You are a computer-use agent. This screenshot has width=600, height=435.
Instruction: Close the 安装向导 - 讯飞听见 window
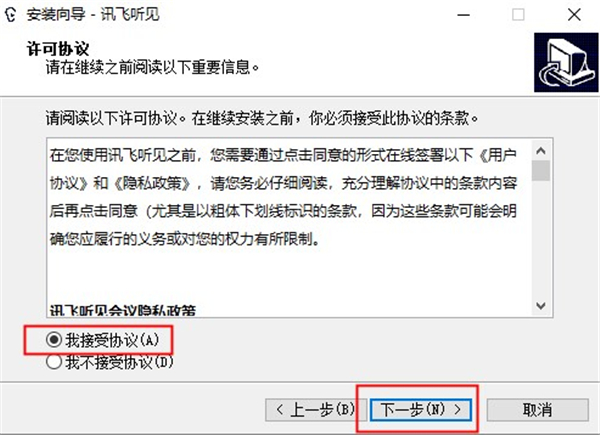(574, 15)
